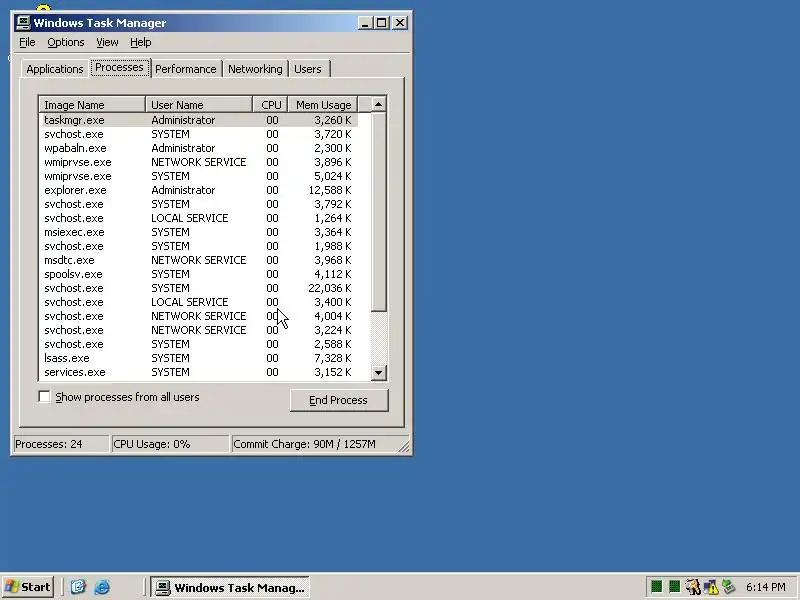The height and width of the screenshot is (600, 800).
Task: Select svchost.exe using 3,400 K
Action: 198,302
